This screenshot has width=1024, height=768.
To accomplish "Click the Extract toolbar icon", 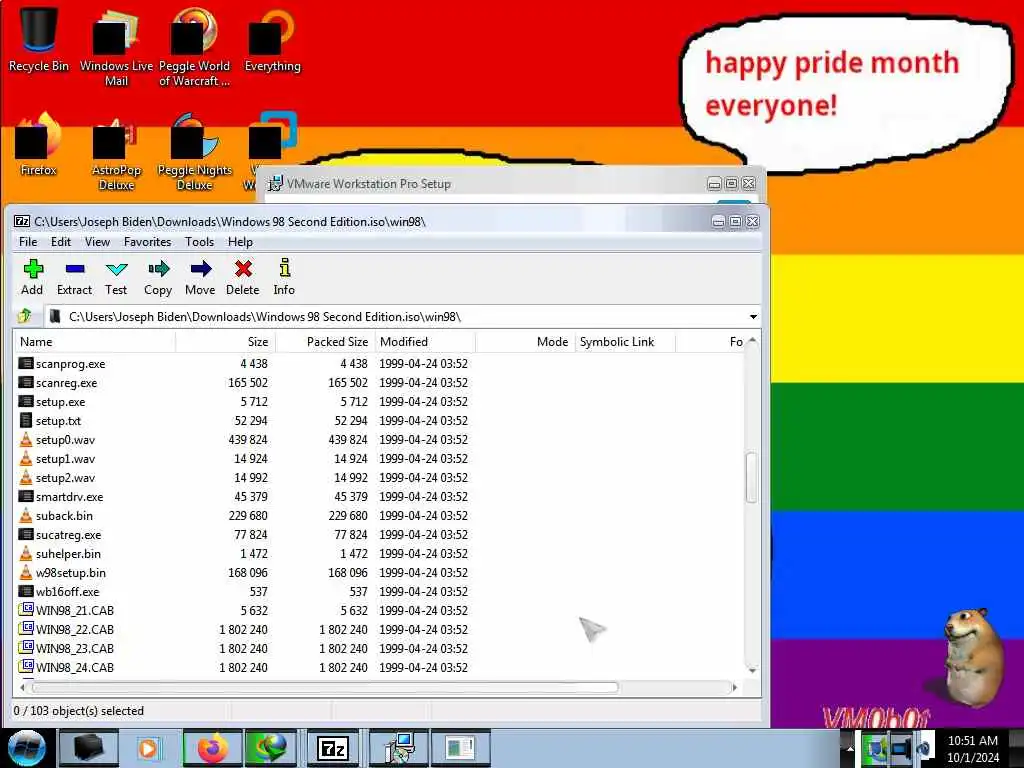I will tap(74, 269).
